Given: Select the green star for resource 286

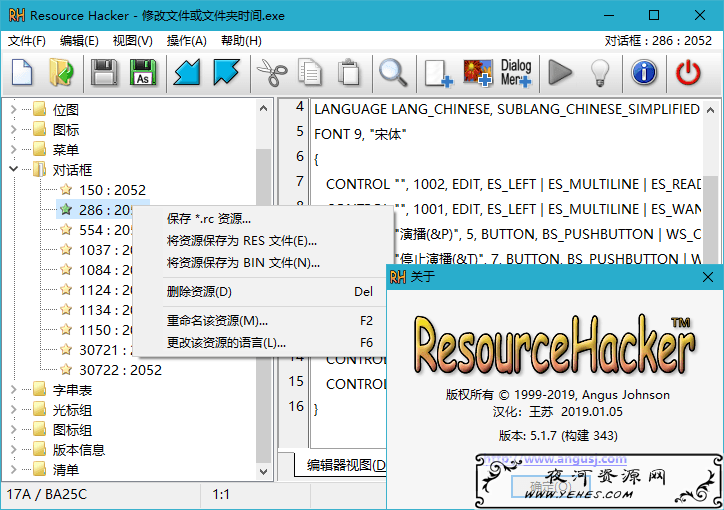Looking at the screenshot, I should tap(66, 210).
